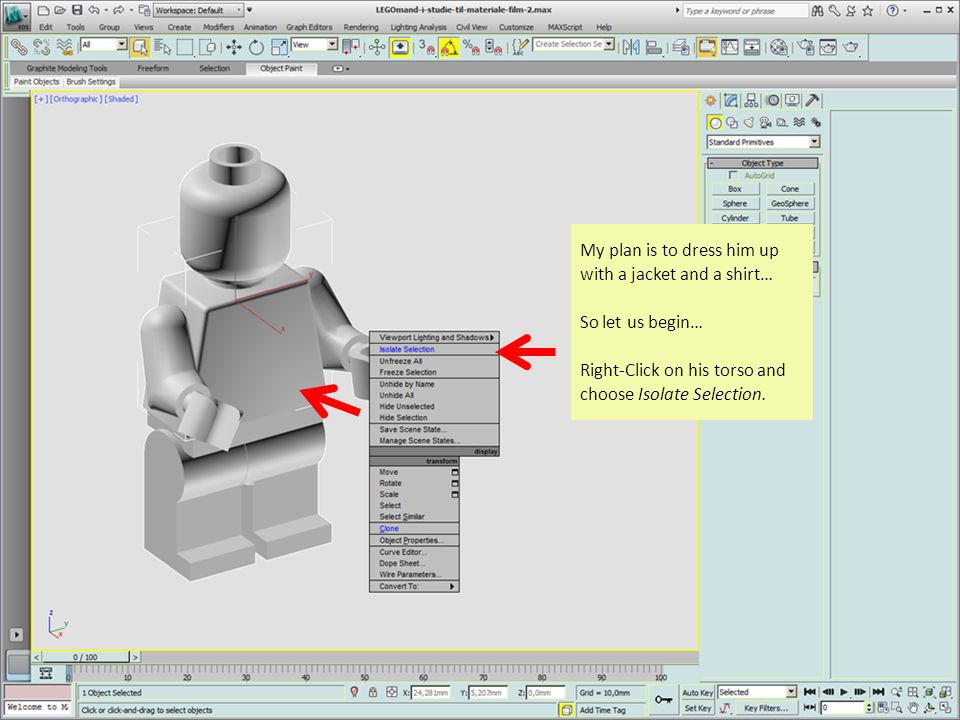Open the reference coordinate View dropdown

(314, 45)
